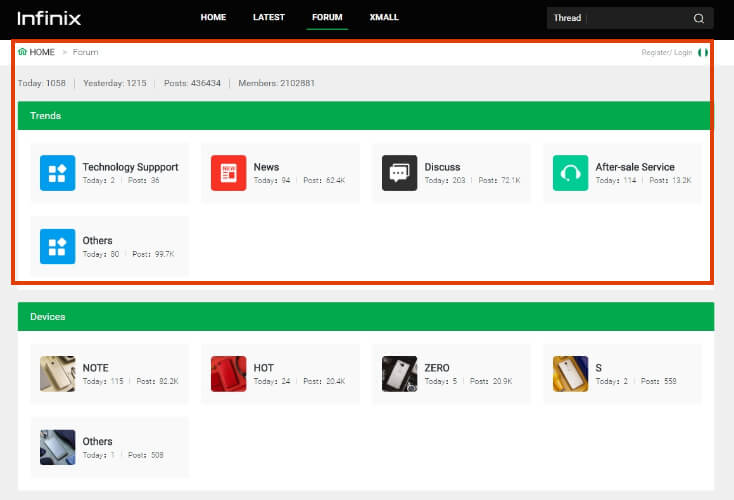
Task: Click the Discuss chat bubble icon
Action: point(399,173)
